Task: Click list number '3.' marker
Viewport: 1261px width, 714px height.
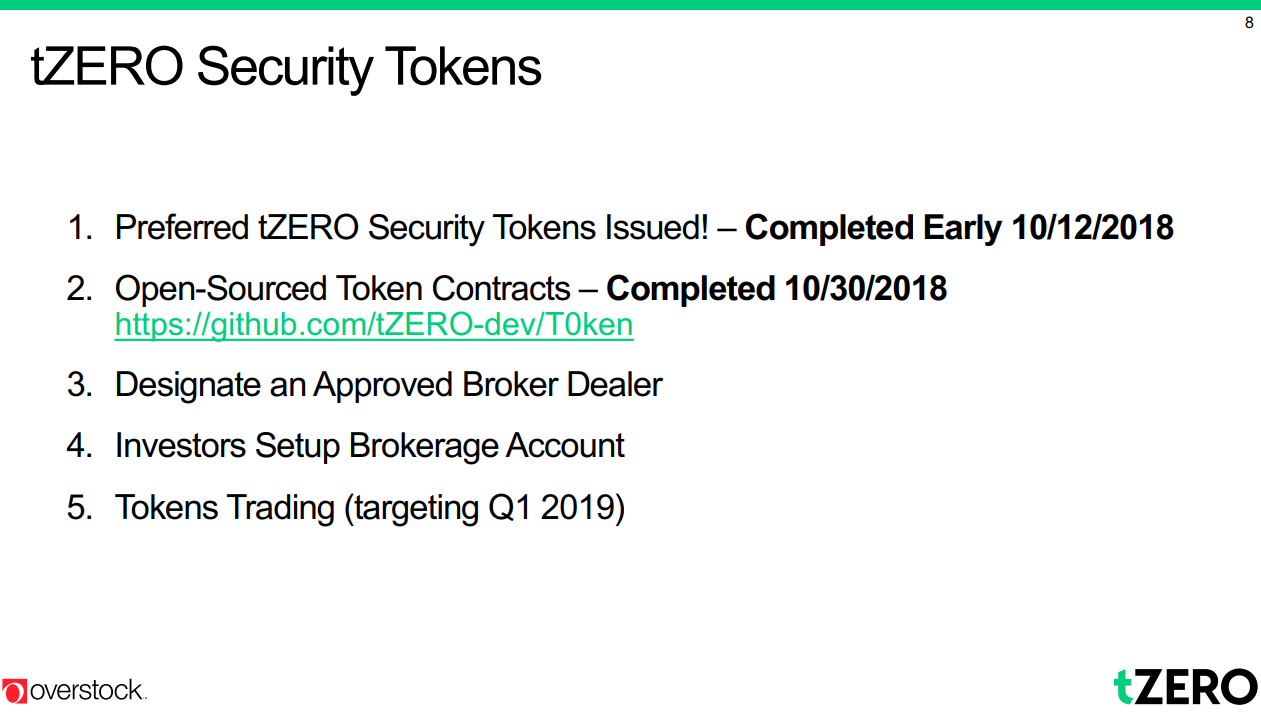Action: 80,385
